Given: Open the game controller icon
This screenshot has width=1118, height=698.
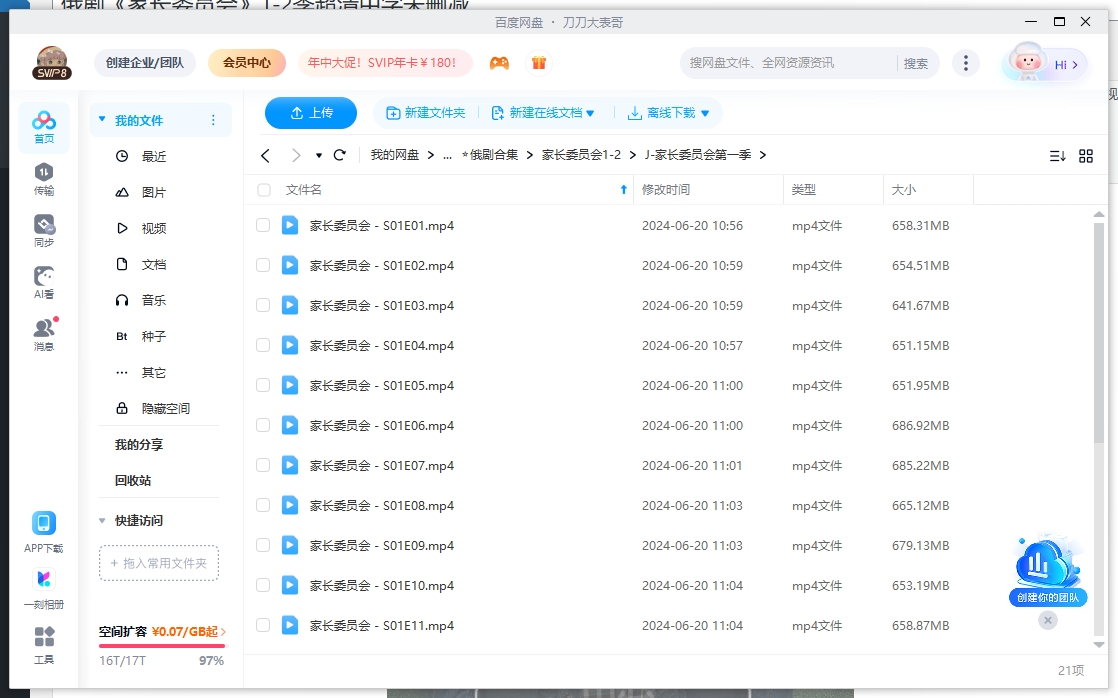Looking at the screenshot, I should (500, 62).
